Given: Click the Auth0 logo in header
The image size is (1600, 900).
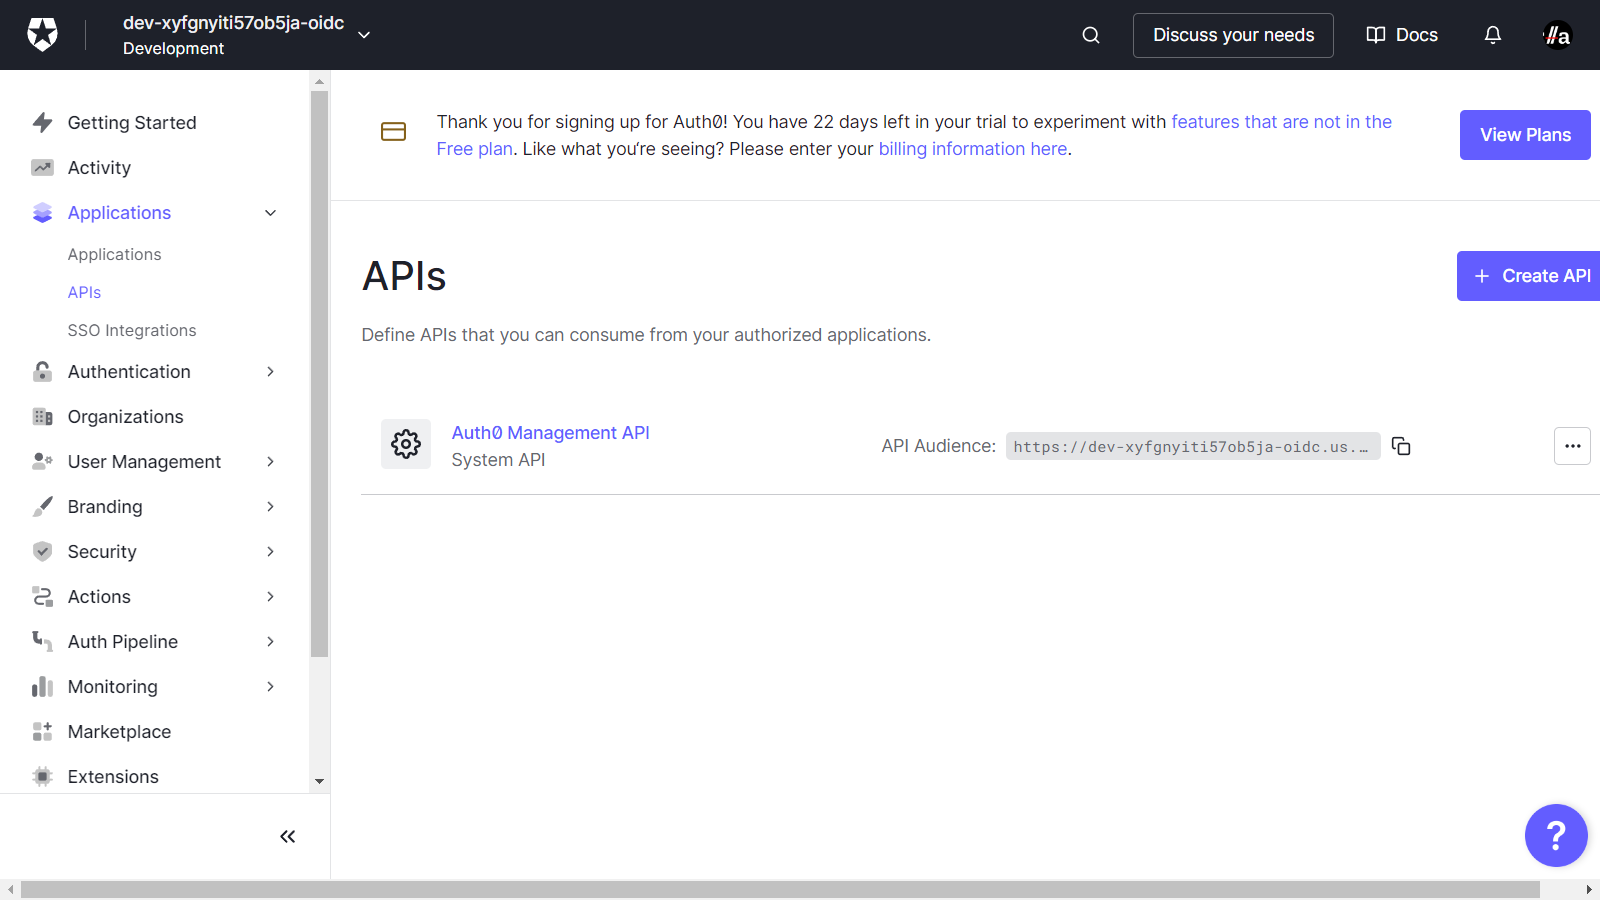Looking at the screenshot, I should [42, 35].
